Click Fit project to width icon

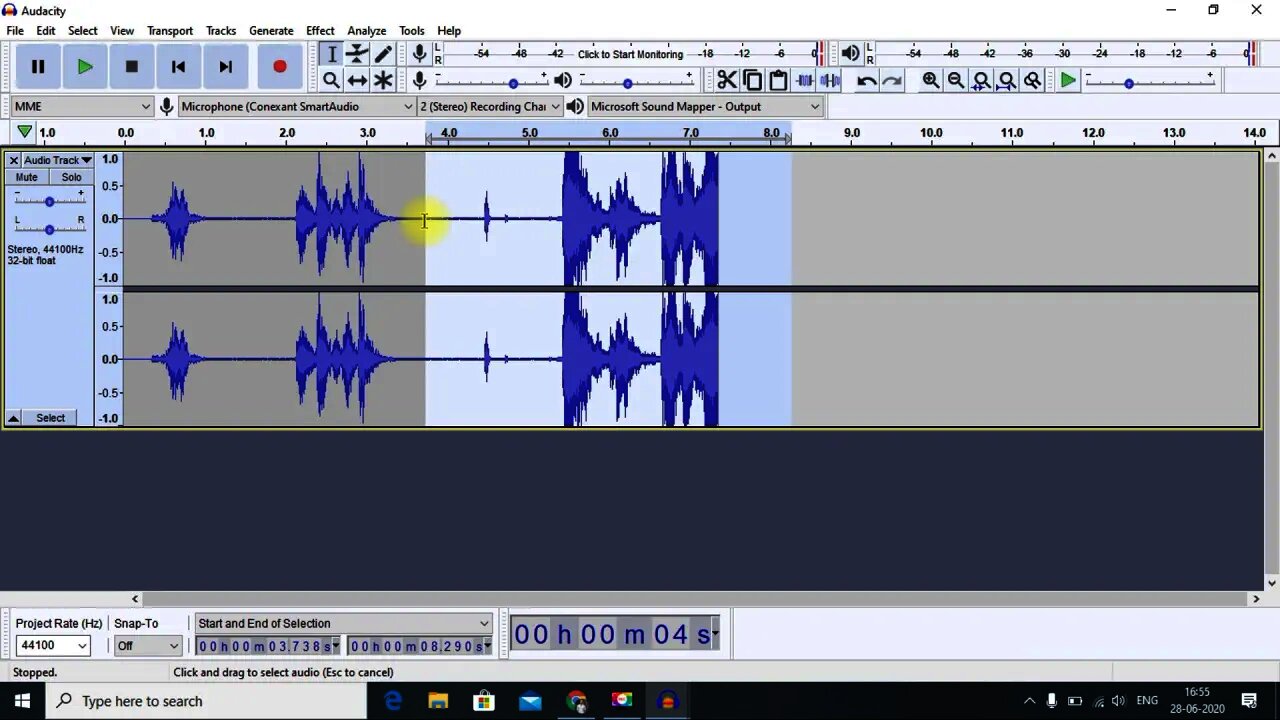[1007, 80]
